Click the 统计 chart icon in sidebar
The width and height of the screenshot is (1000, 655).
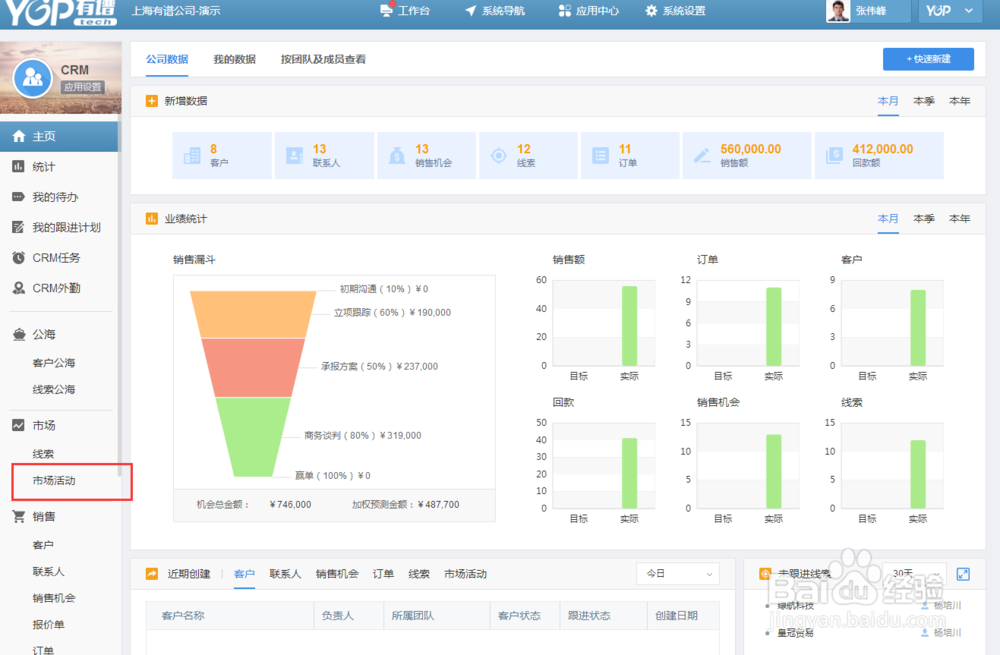point(18,166)
